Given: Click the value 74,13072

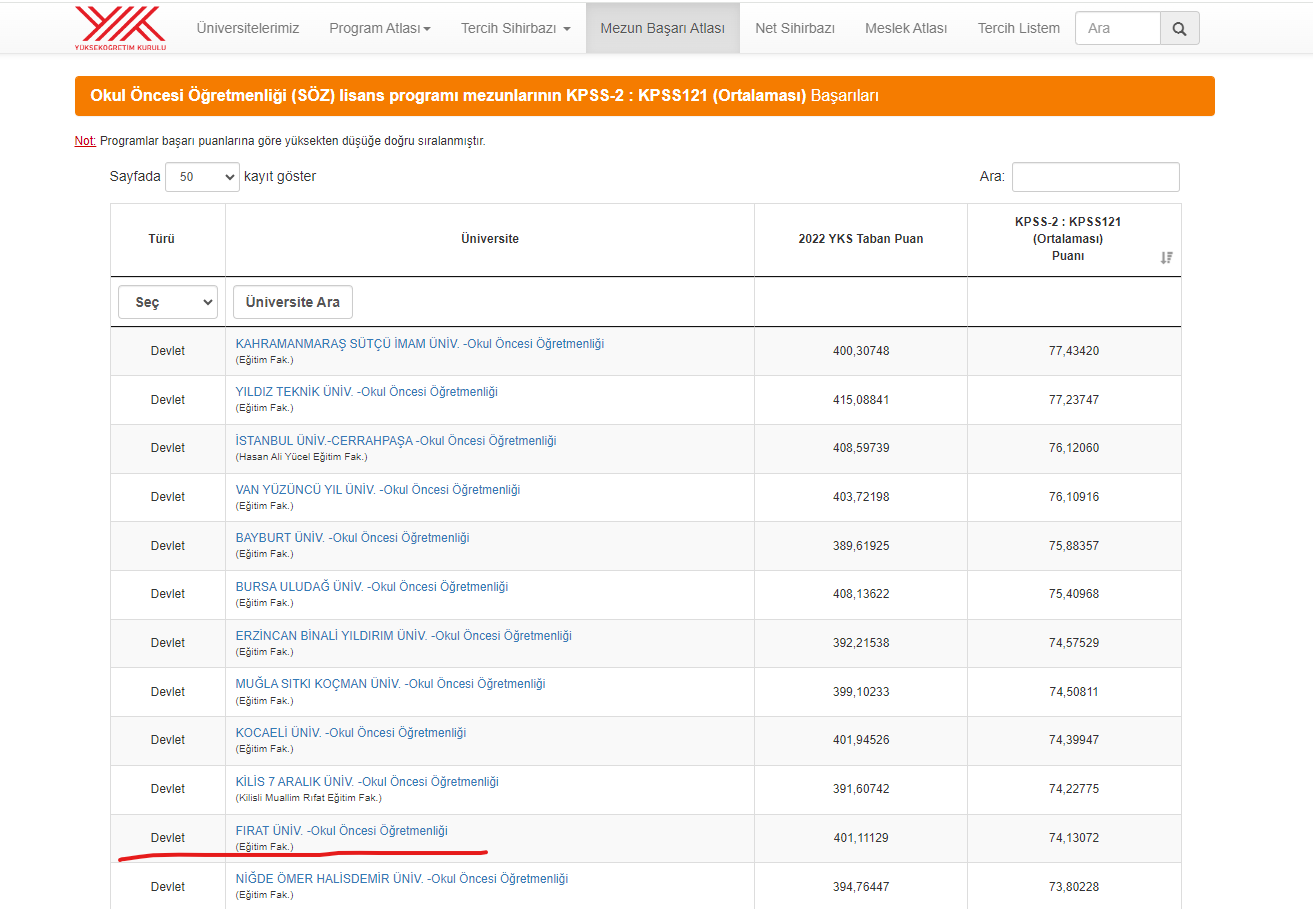Looking at the screenshot, I should coord(1074,838).
